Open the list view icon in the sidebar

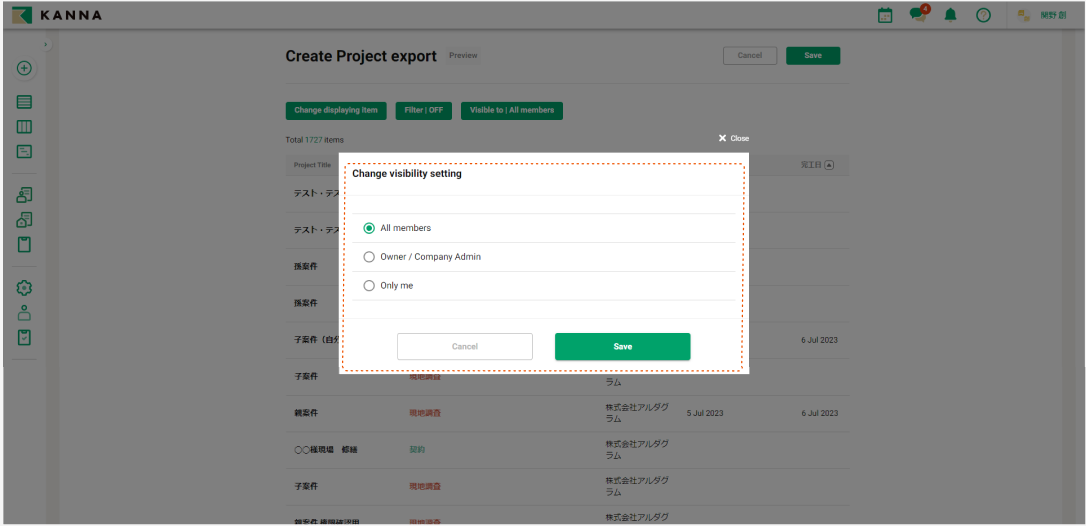25,102
